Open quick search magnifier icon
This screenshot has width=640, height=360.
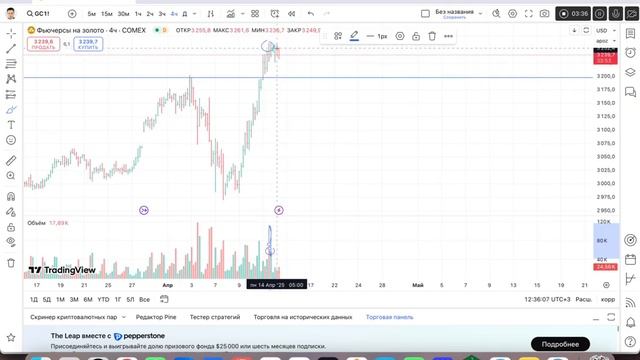[496, 14]
